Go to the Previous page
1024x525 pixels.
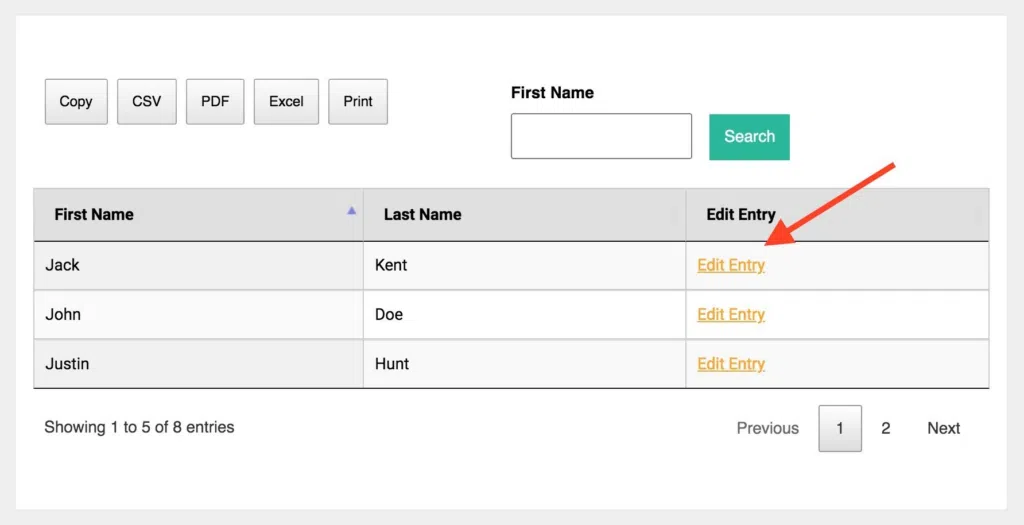click(x=767, y=428)
